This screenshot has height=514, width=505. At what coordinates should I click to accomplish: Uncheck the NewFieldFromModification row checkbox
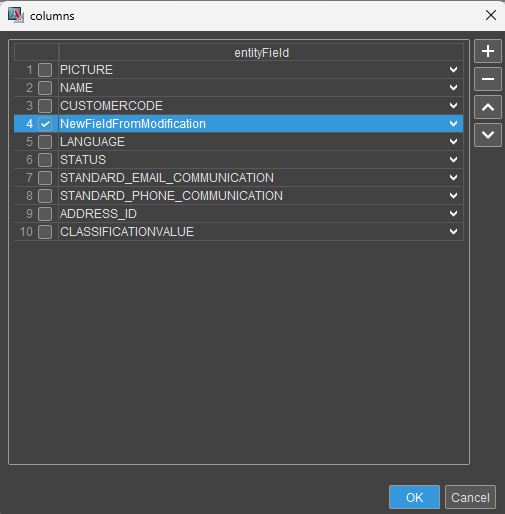tap(45, 124)
